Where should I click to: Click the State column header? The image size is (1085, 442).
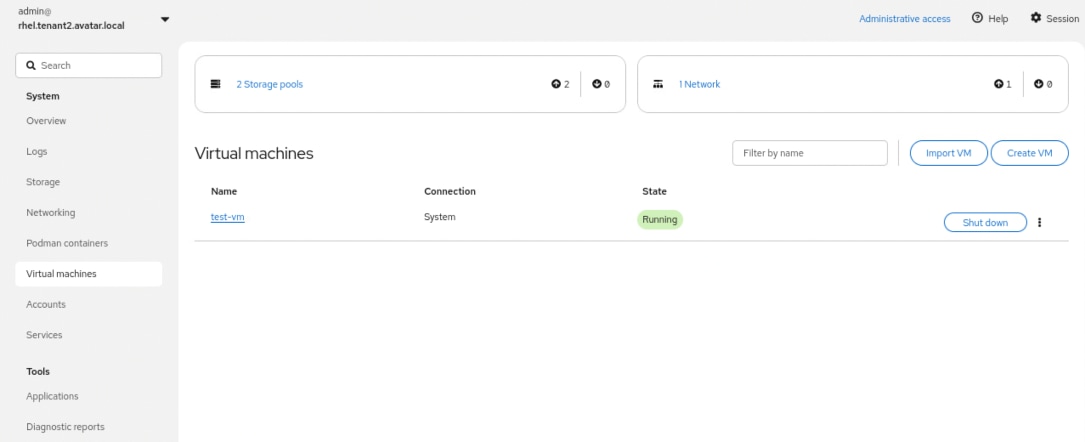pos(655,192)
